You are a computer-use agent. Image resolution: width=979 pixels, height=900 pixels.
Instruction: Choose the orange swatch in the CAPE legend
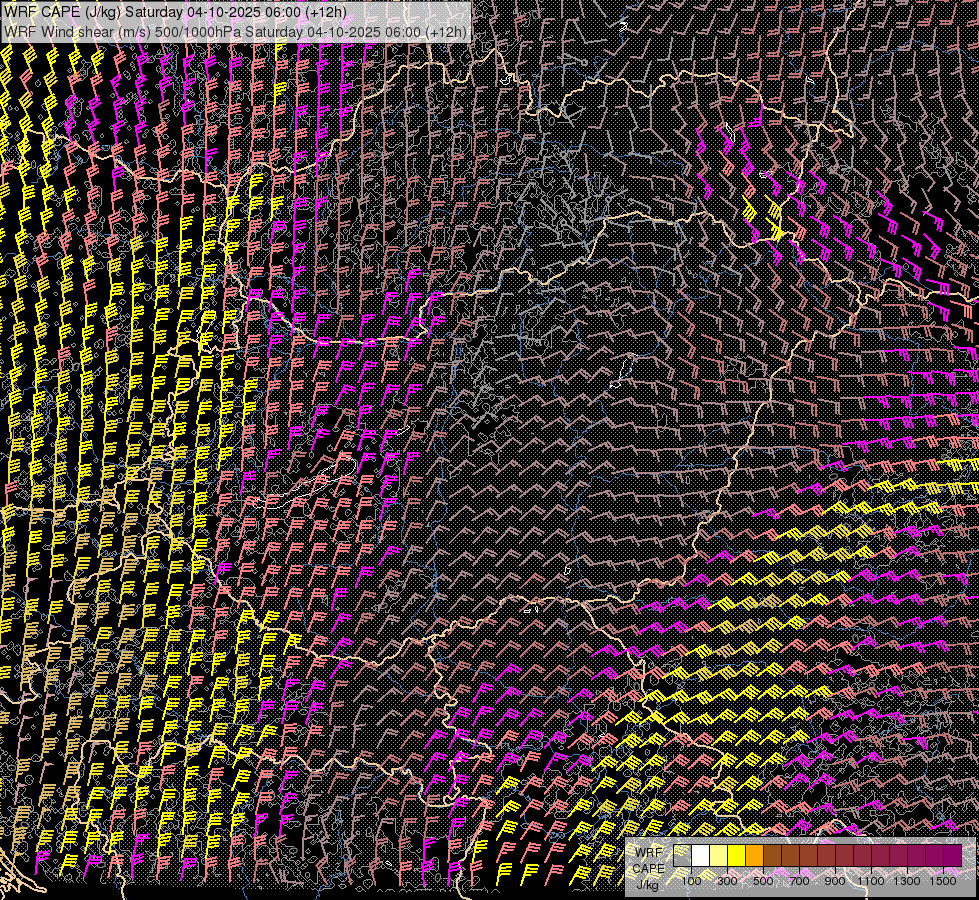[x=754, y=856]
